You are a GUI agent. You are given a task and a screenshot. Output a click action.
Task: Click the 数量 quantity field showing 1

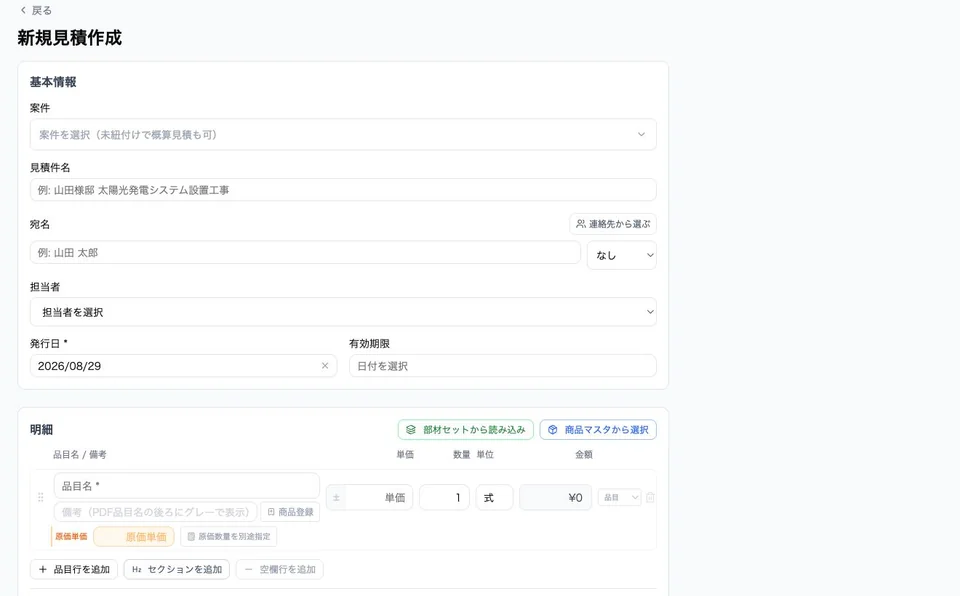tap(444, 497)
